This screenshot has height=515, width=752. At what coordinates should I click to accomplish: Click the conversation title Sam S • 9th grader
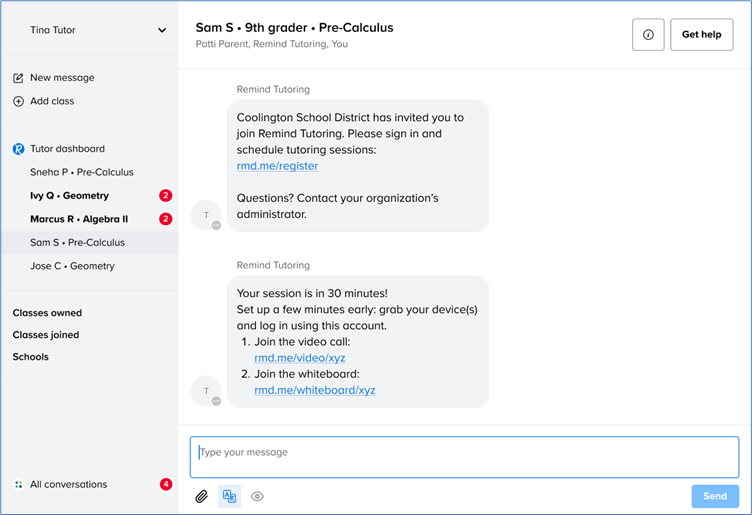point(294,28)
